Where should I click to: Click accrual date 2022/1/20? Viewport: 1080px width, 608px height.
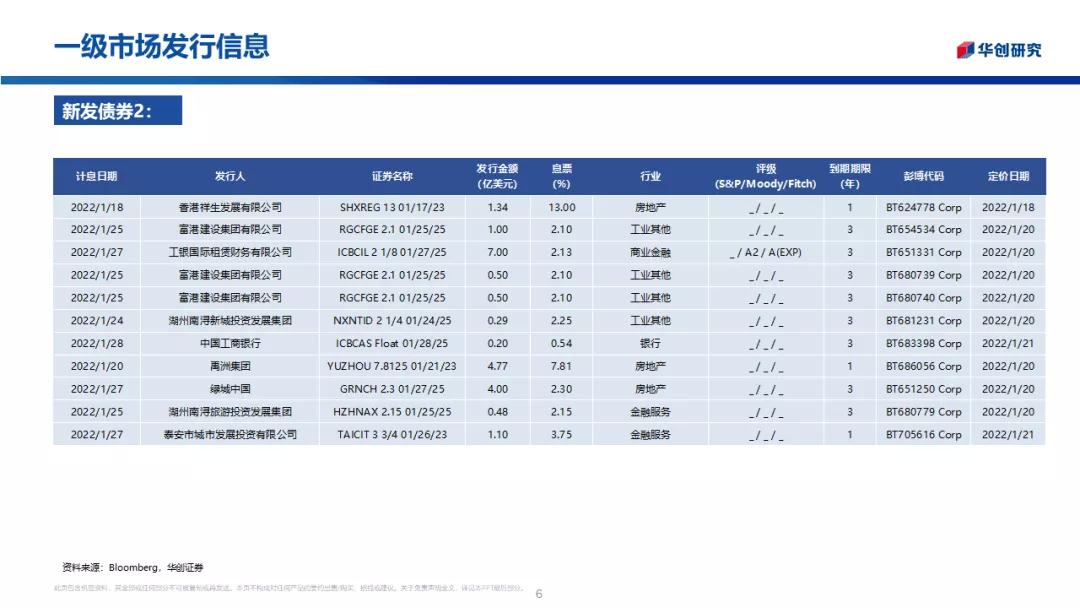96,366
